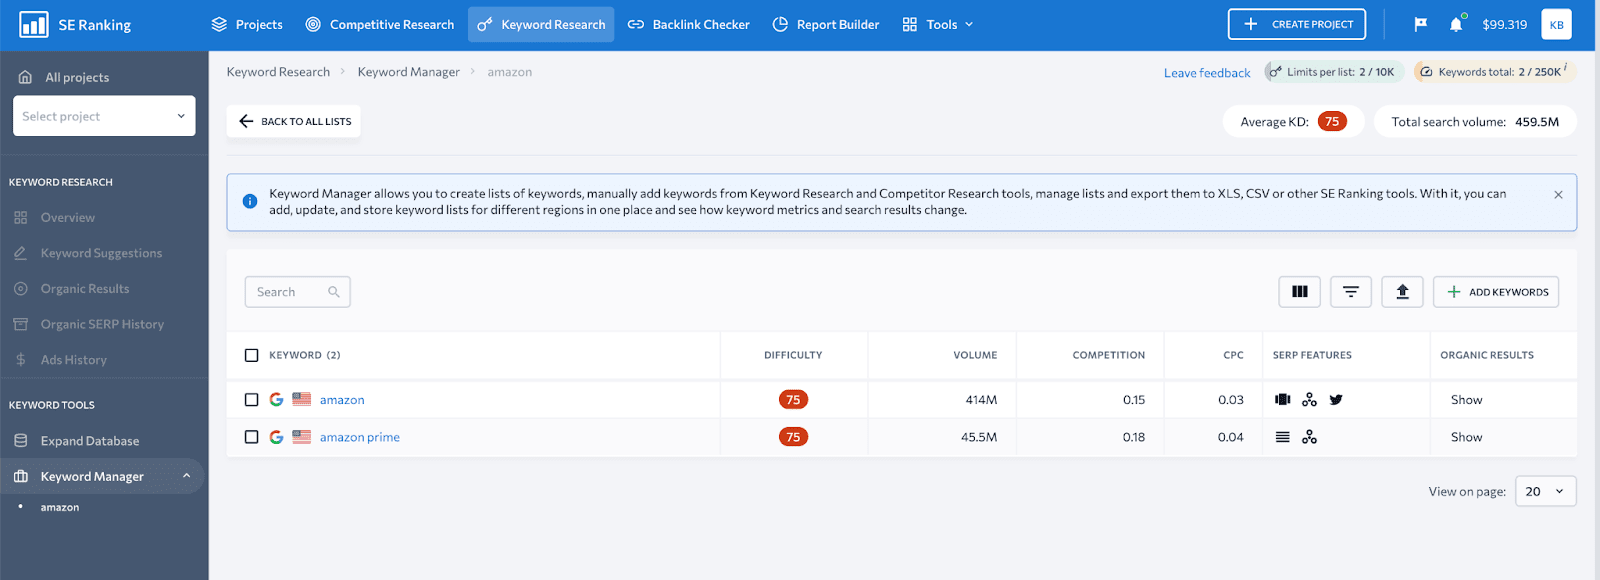Open the Select project dropdown
The image size is (1600, 580).
coord(104,116)
